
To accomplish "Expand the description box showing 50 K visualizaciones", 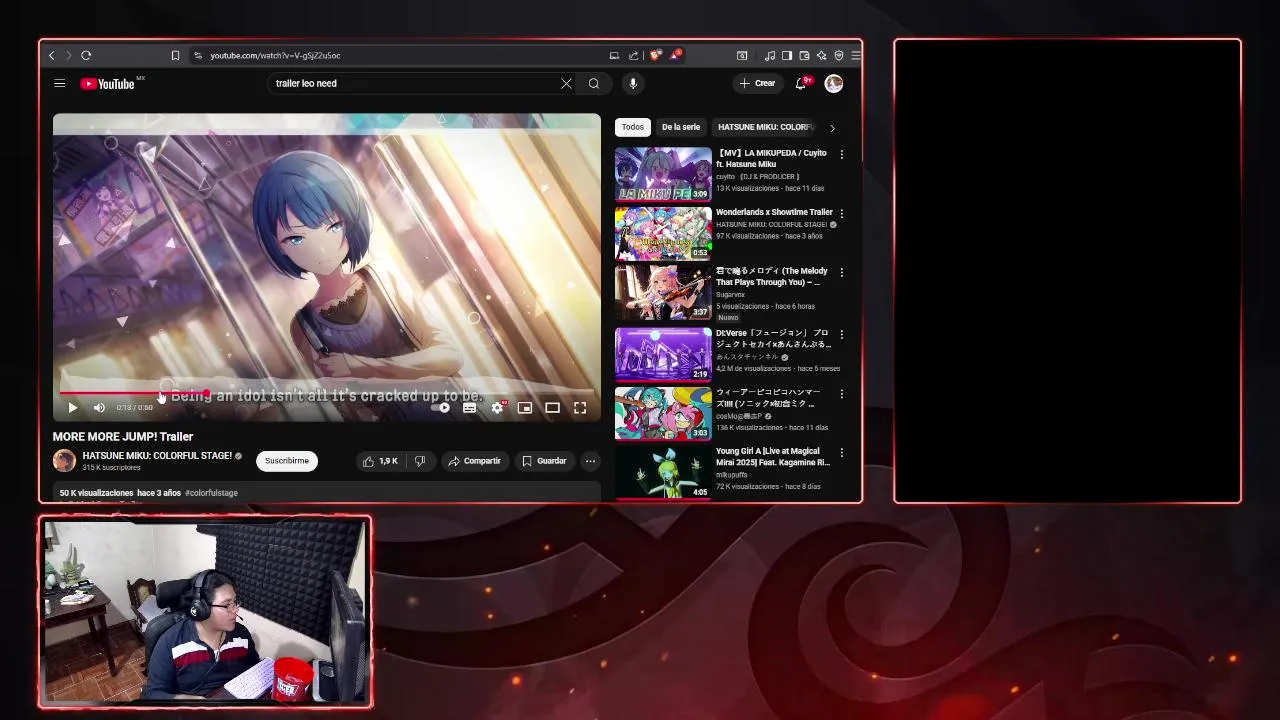I will (x=327, y=493).
